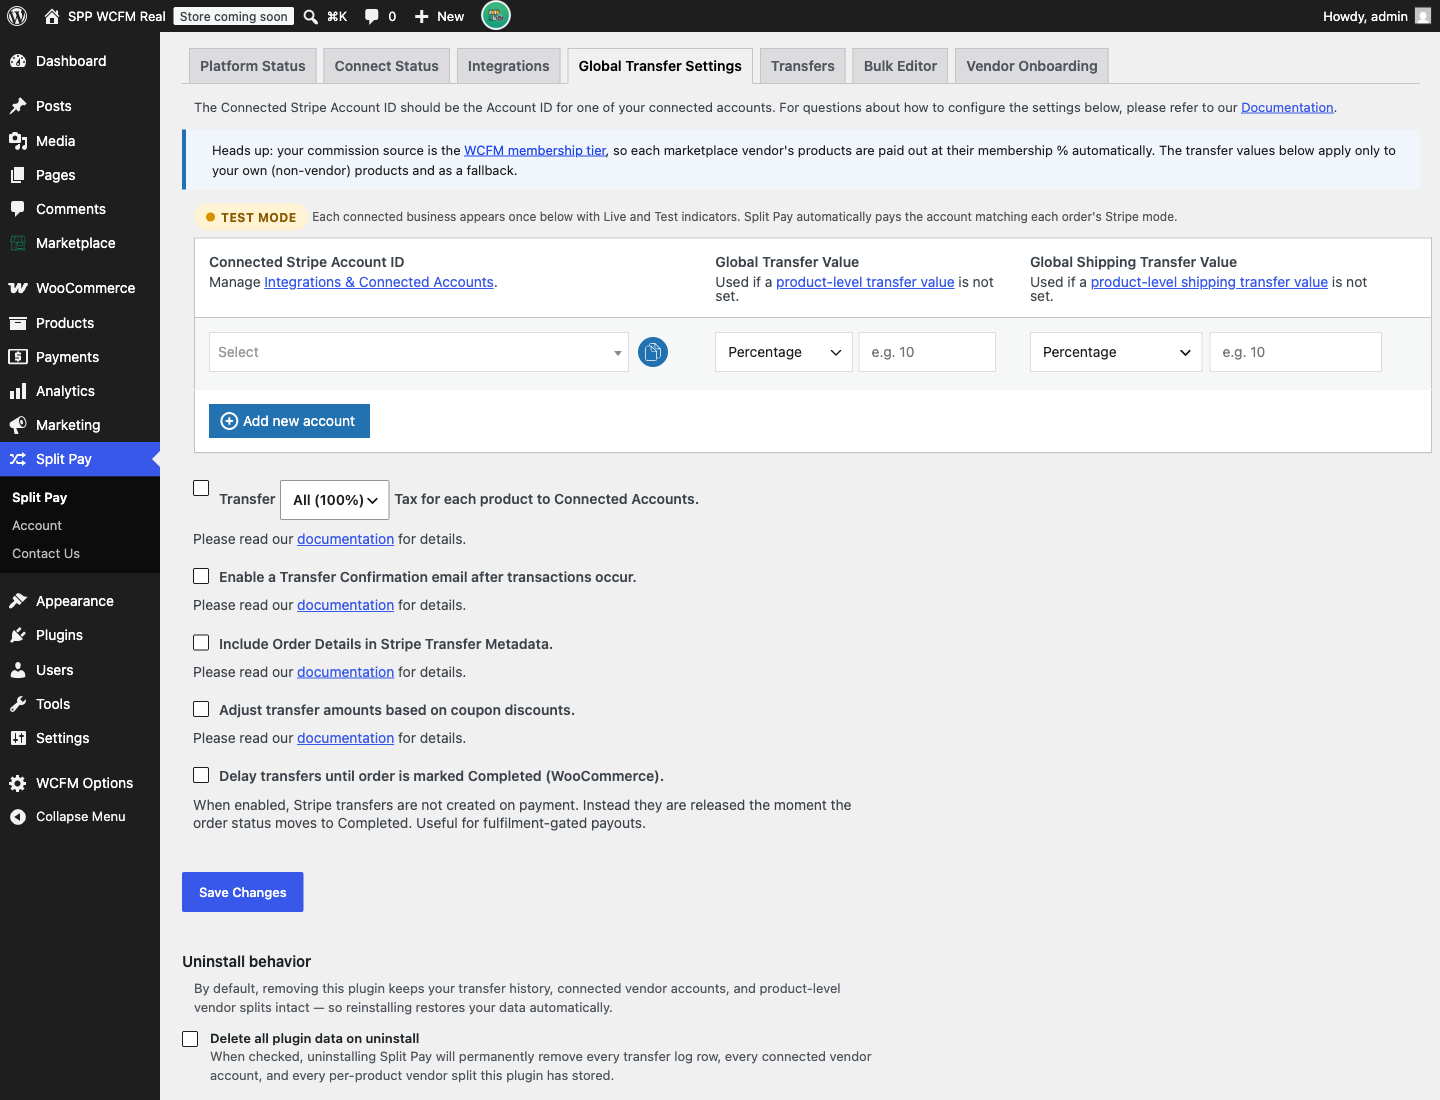Open product-level transfer value link
This screenshot has height=1100, width=1440.
[865, 282]
